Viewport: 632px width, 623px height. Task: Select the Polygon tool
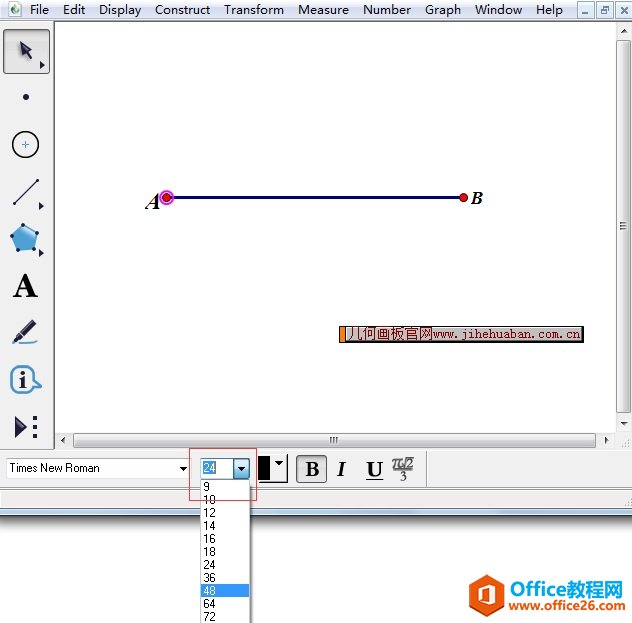tap(25, 238)
